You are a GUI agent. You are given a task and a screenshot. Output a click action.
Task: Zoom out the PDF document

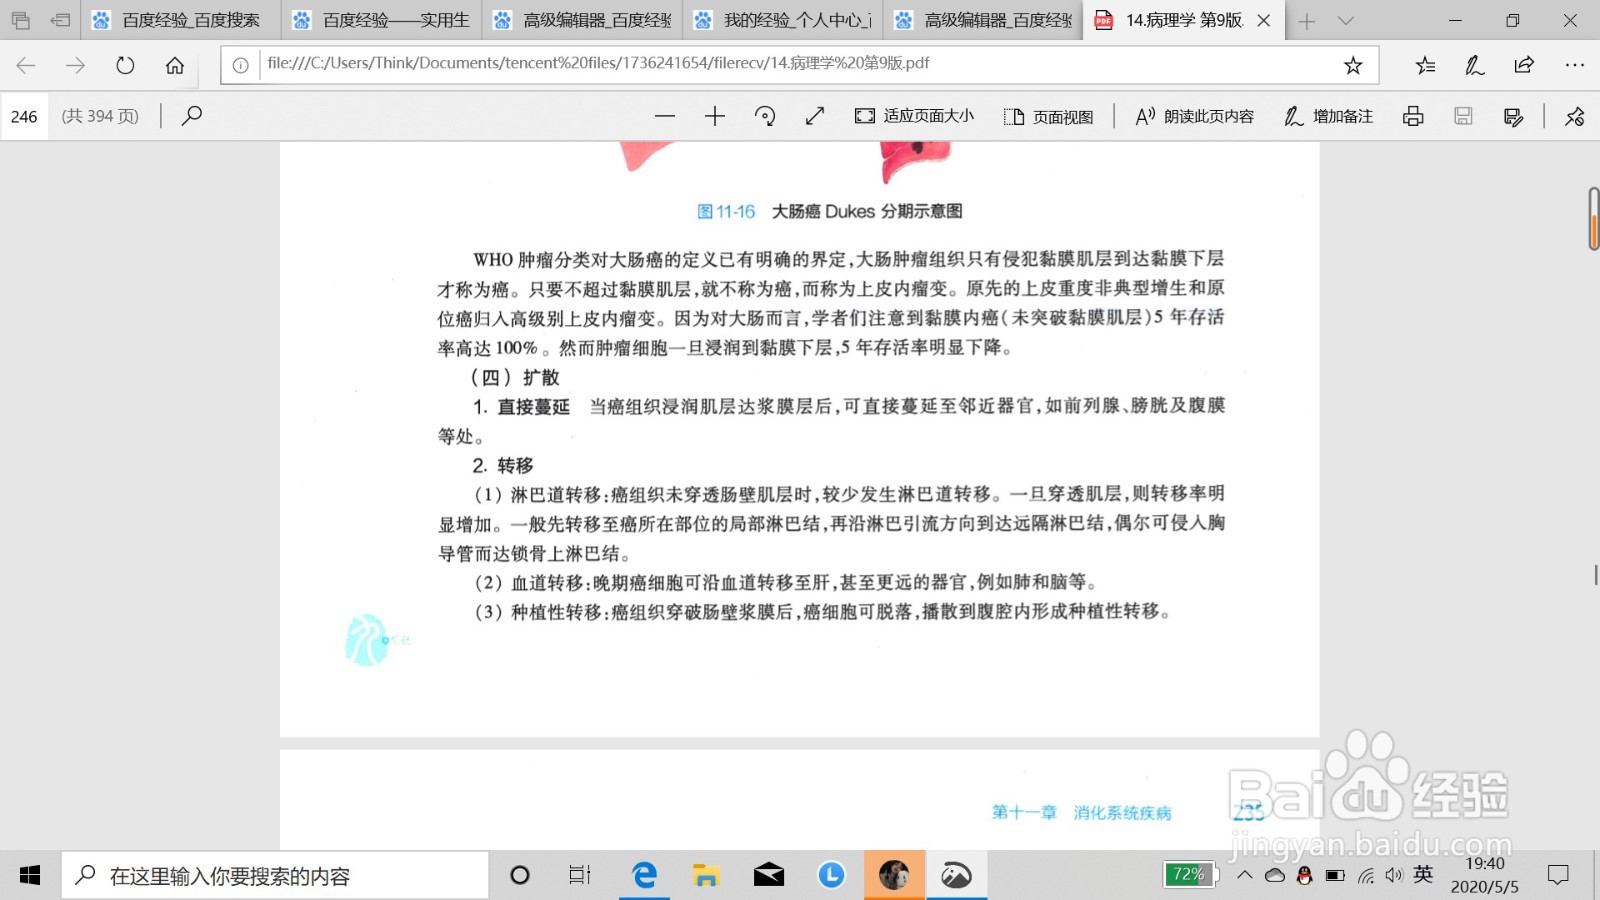coord(665,116)
